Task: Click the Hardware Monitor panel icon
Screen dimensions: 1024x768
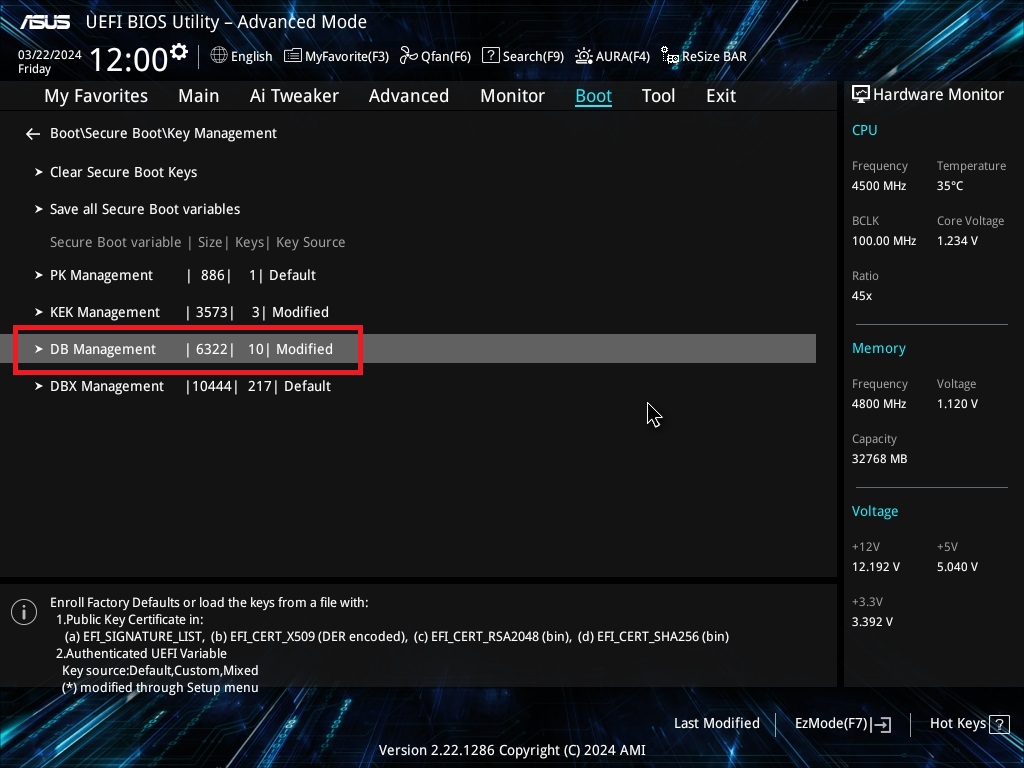Action: (861, 93)
